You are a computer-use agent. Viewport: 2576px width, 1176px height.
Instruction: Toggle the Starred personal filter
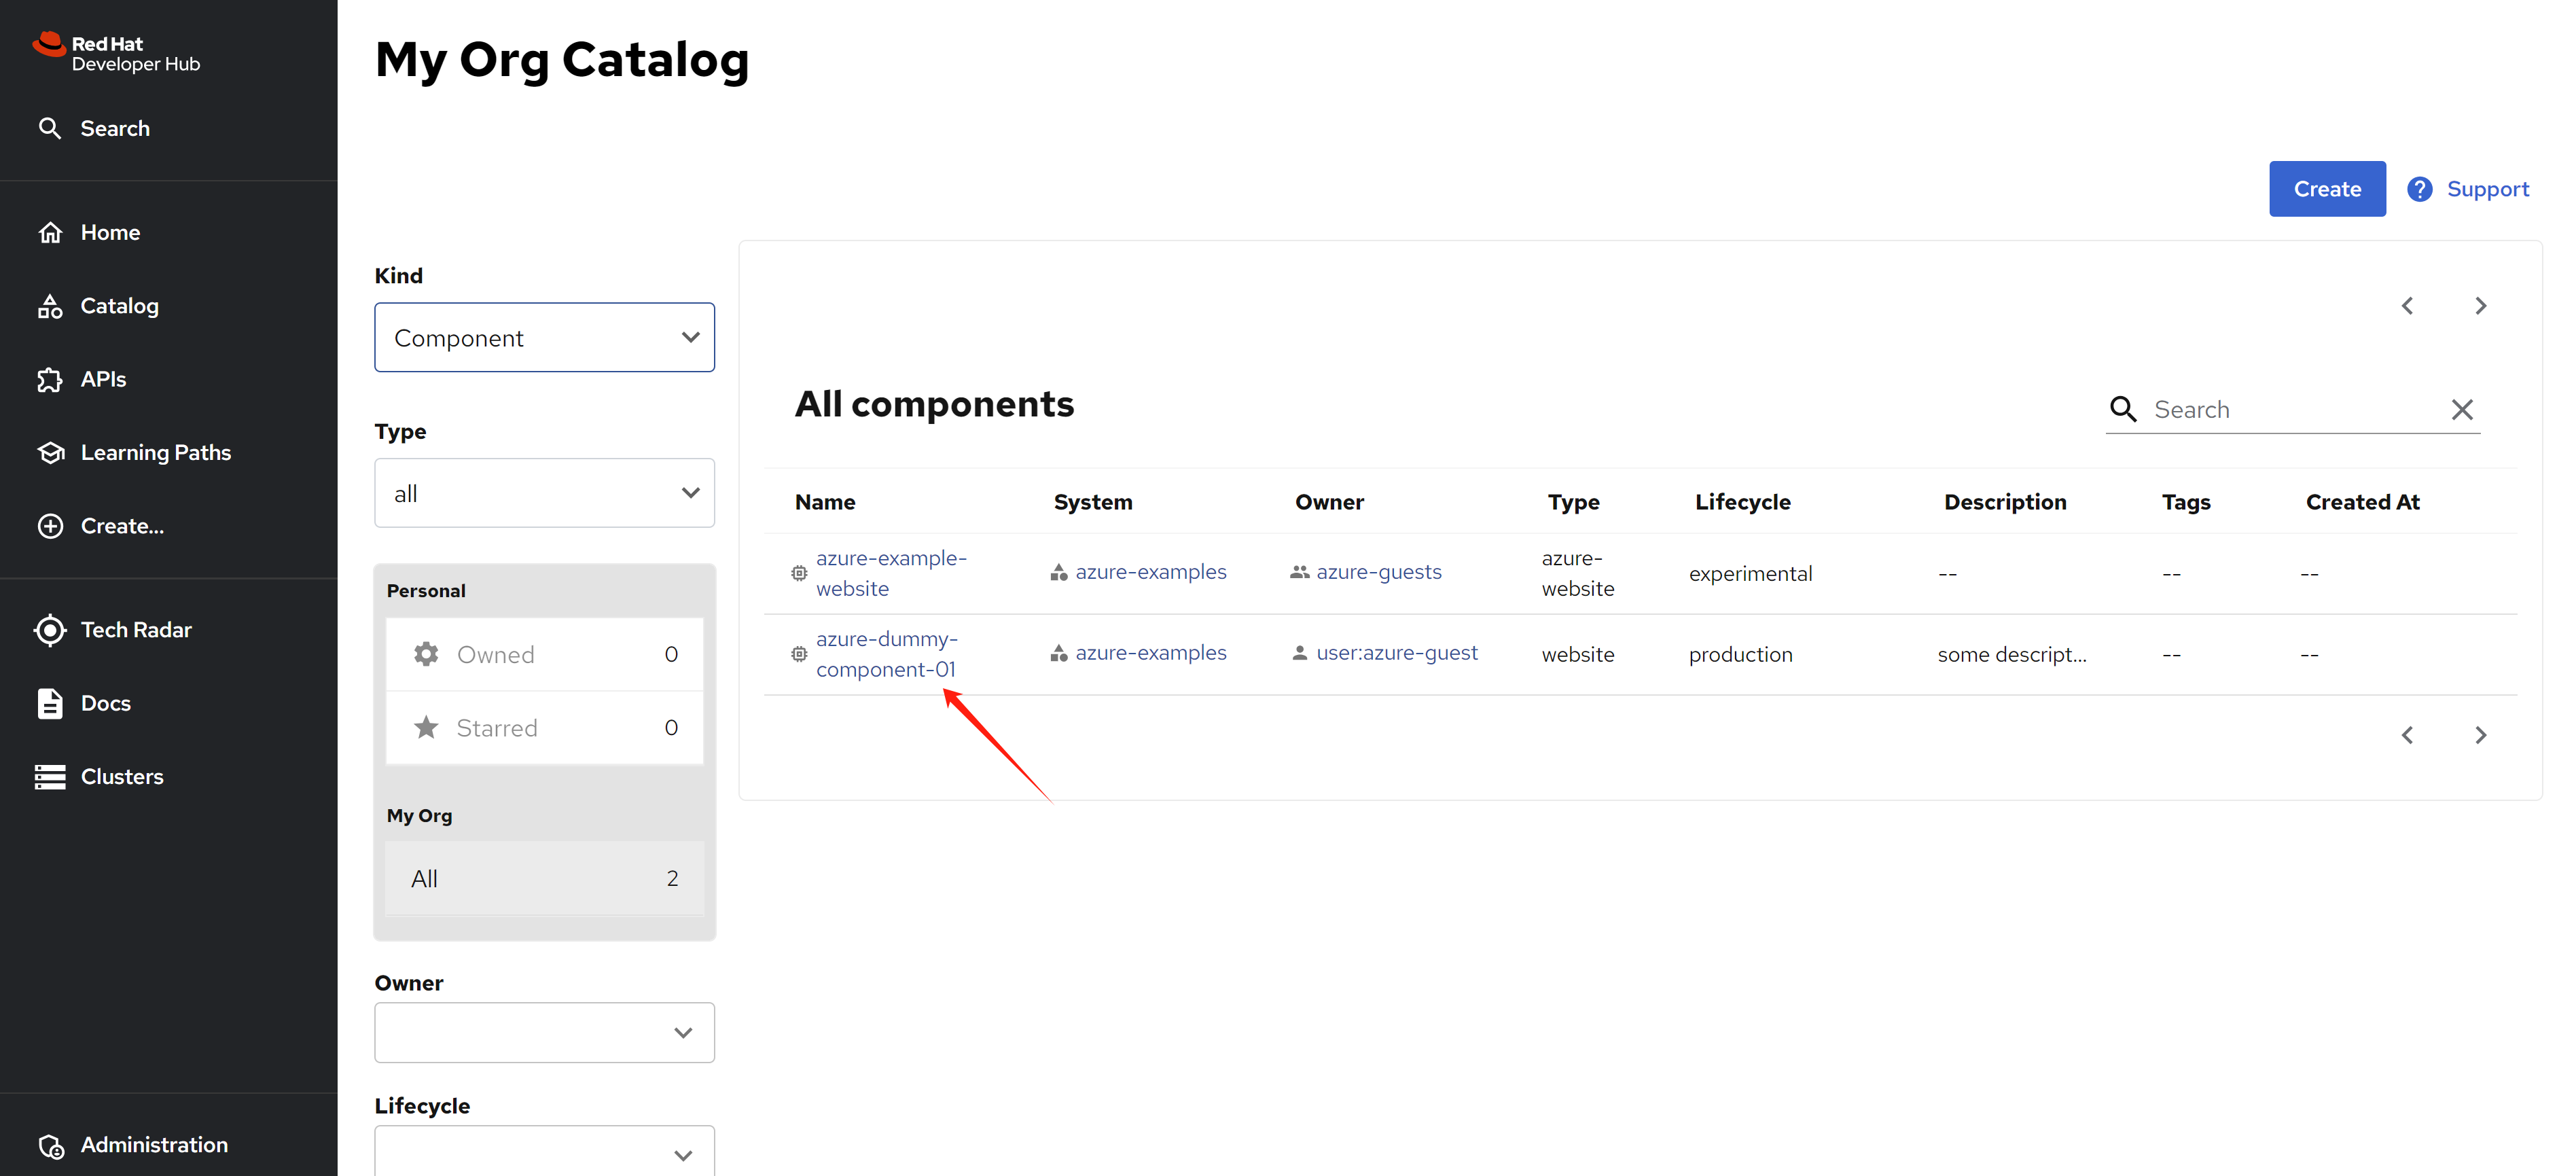545,728
